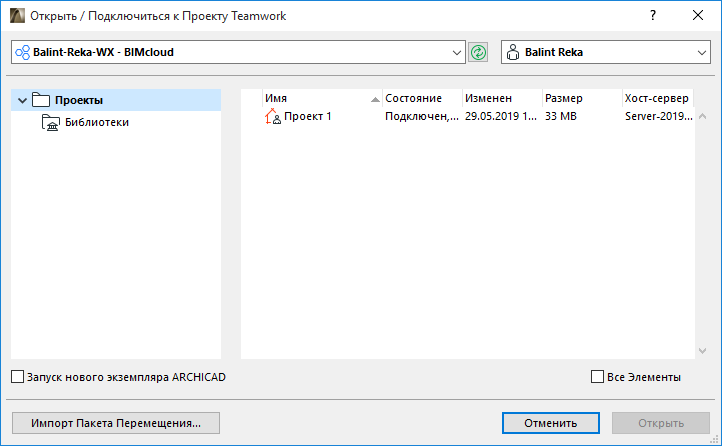Click the help question mark button
The image size is (722, 446).
(653, 15)
